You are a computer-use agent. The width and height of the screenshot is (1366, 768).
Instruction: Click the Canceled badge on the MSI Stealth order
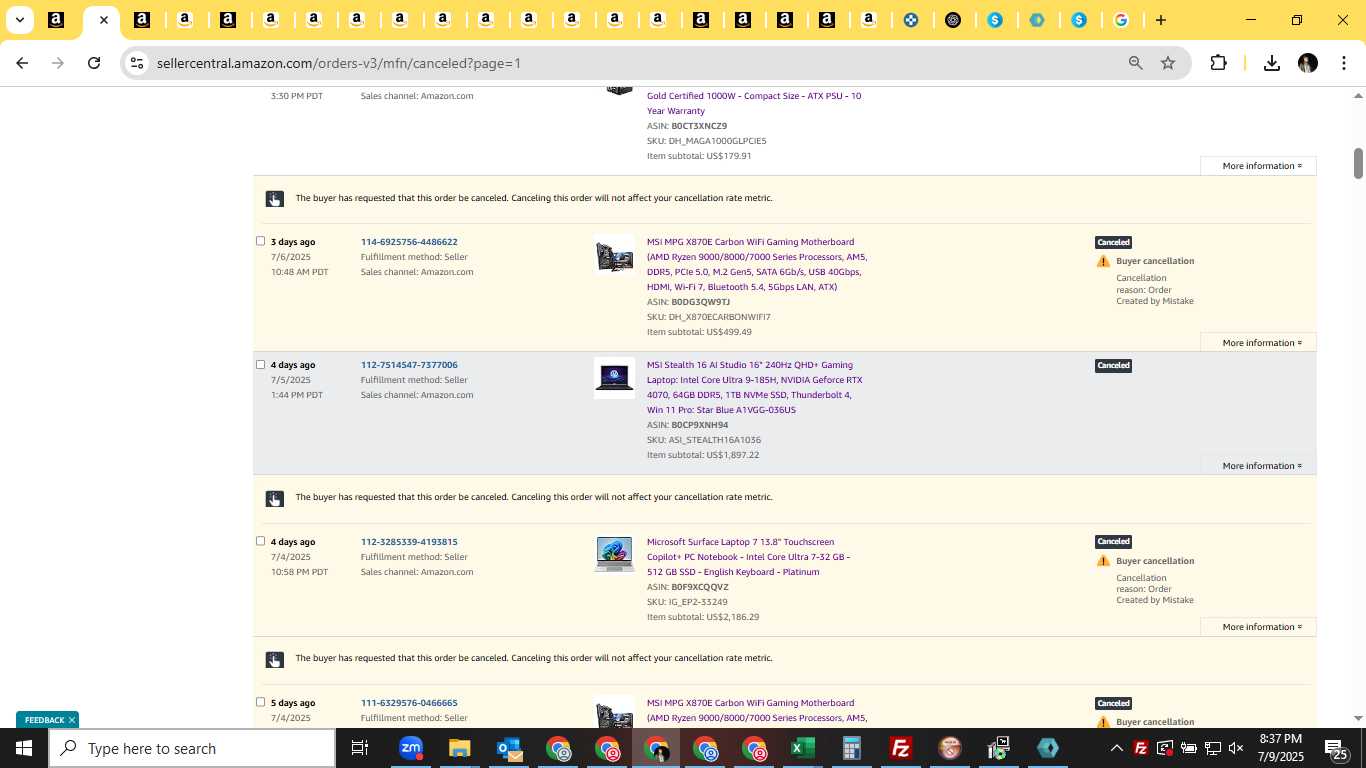click(x=1113, y=365)
